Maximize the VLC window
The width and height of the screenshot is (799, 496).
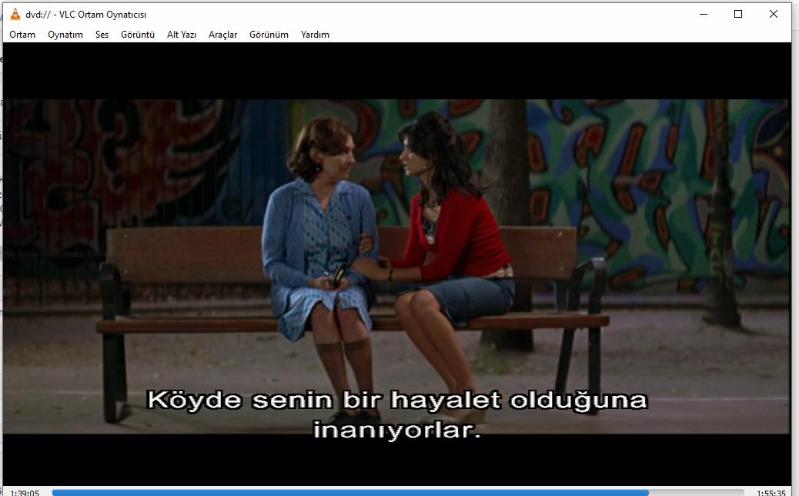738,14
